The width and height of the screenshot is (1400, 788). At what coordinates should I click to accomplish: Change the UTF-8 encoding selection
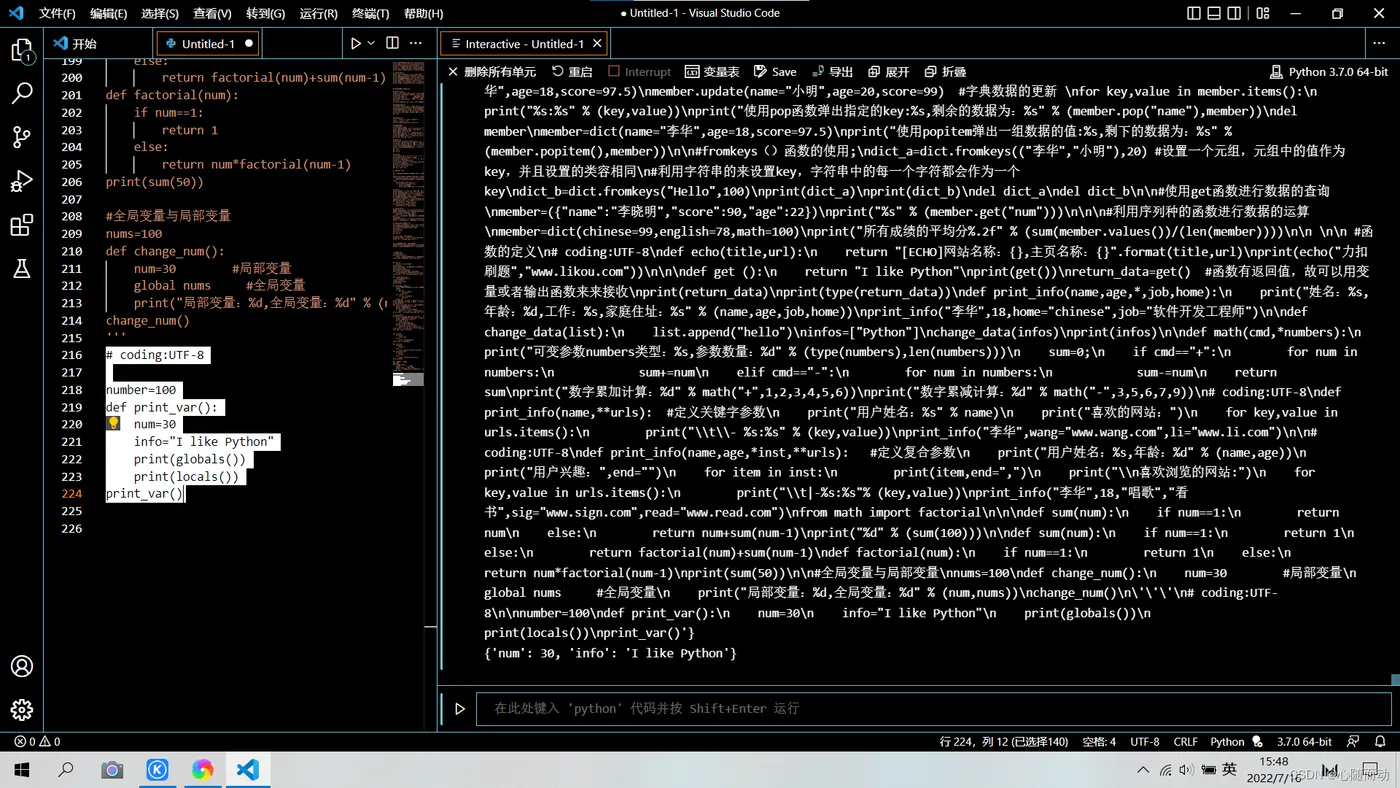(x=1145, y=742)
